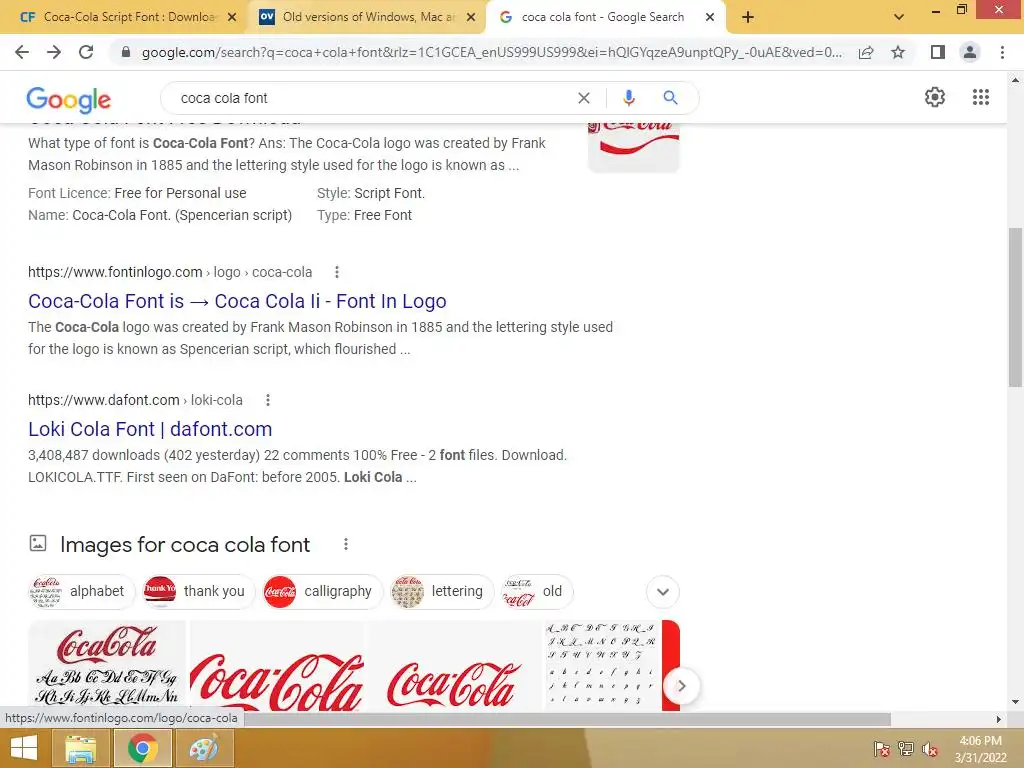Click 'Script Font.' style value
Screen dimensions: 1024x768
coord(389,193)
